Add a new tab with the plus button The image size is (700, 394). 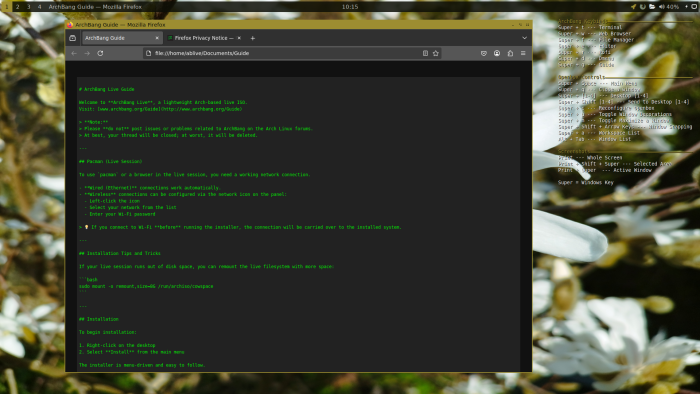pos(253,38)
